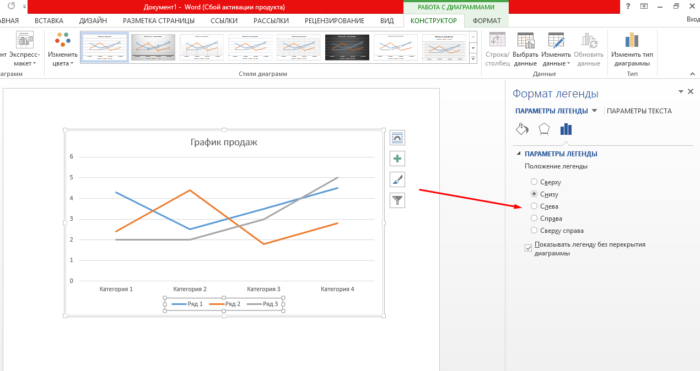The width and height of the screenshot is (700, 371).
Task: Switch to the Конструктор tab
Action: [433, 21]
